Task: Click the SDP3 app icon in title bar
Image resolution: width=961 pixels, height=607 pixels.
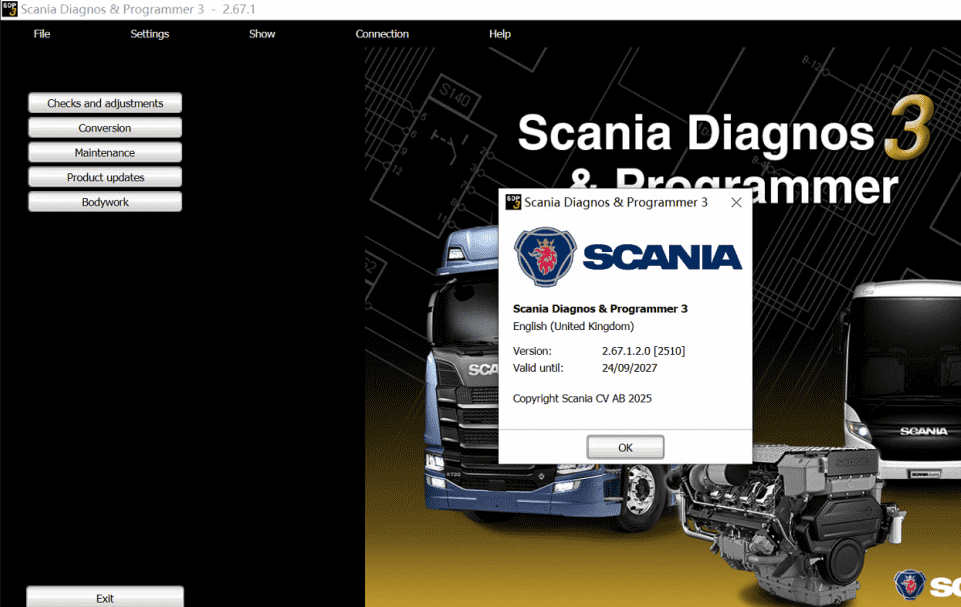Action: [x=10, y=9]
